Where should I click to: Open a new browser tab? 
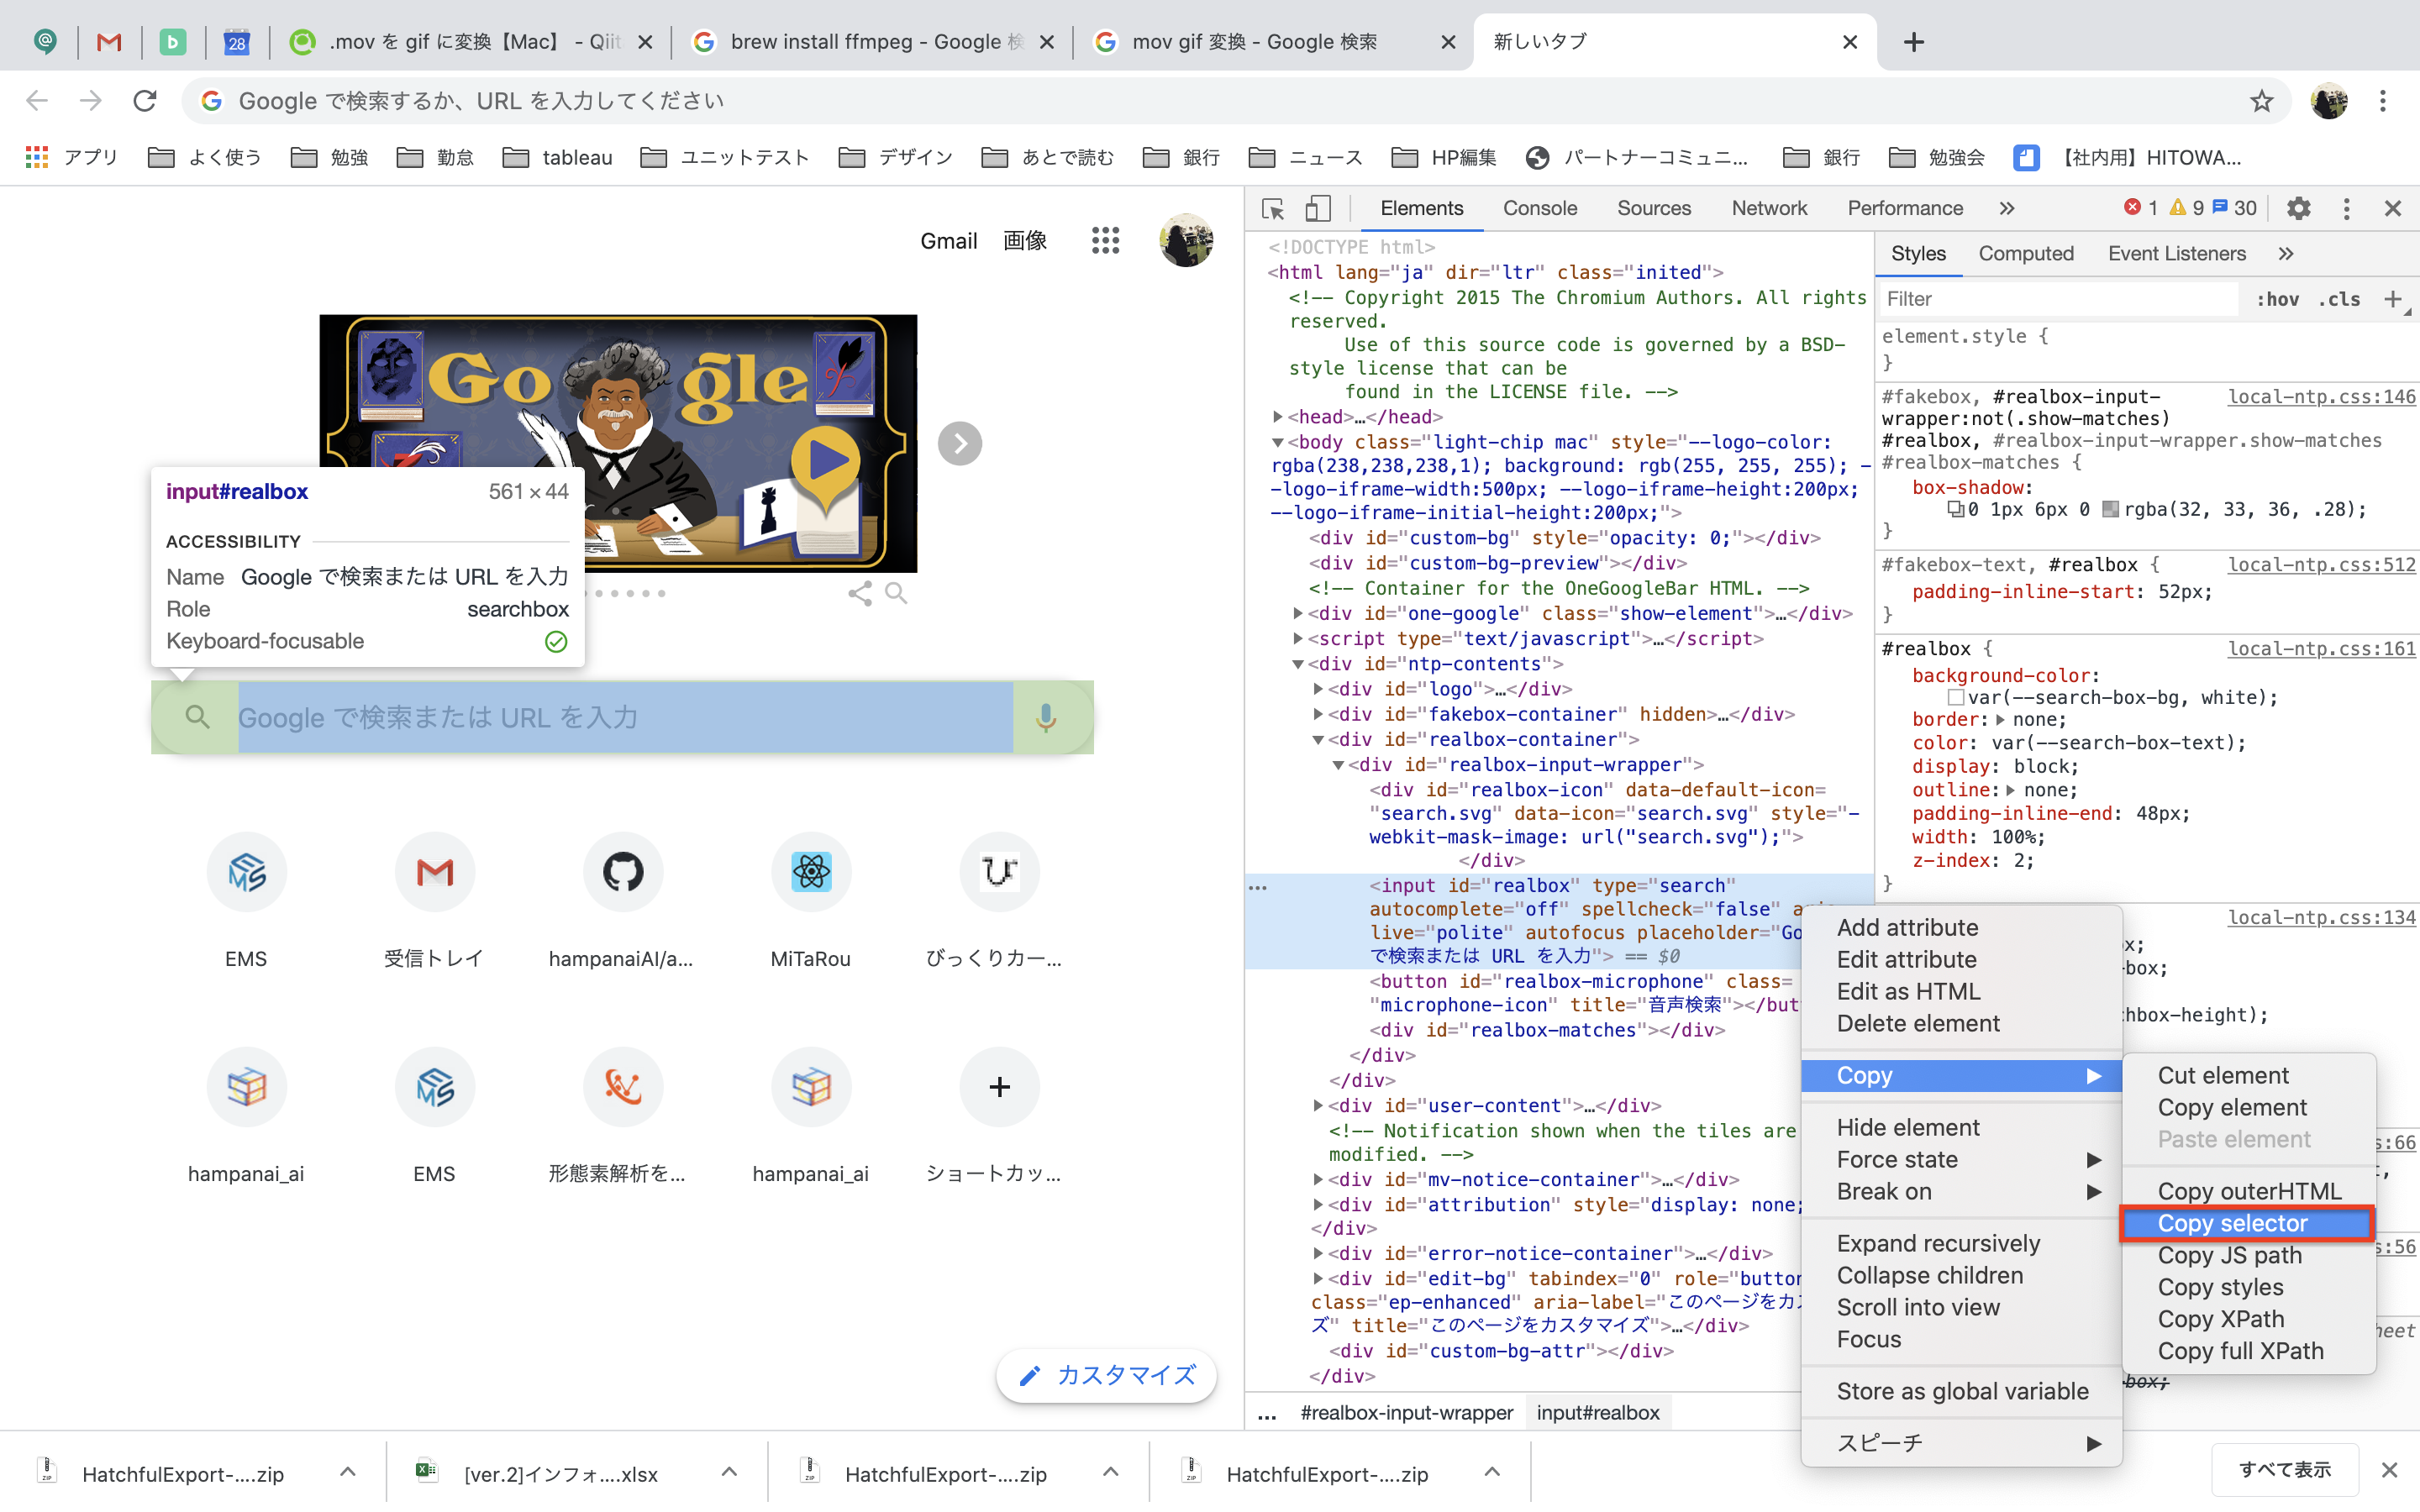click(1913, 42)
